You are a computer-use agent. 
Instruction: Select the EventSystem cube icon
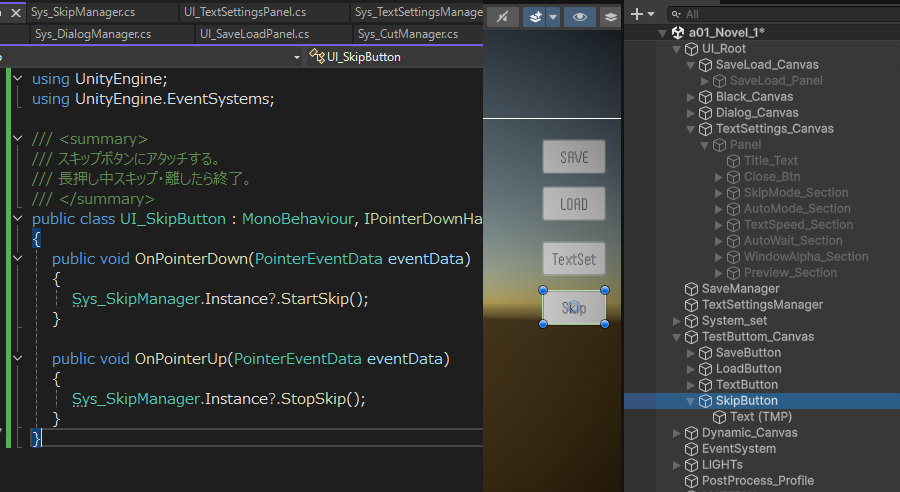[691, 449]
